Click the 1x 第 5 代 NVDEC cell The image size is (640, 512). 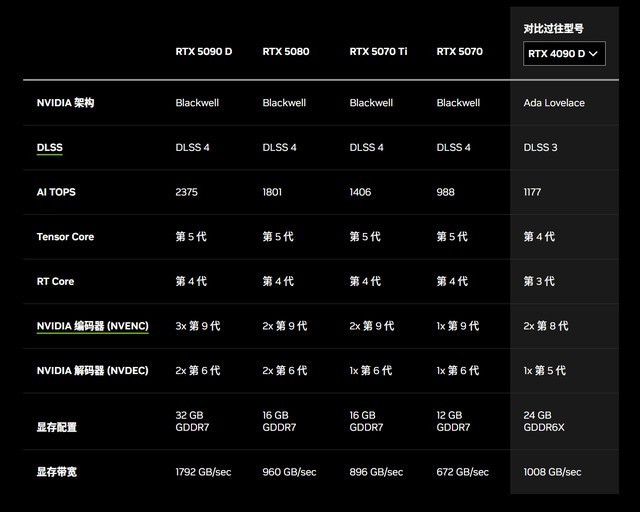(x=544, y=370)
